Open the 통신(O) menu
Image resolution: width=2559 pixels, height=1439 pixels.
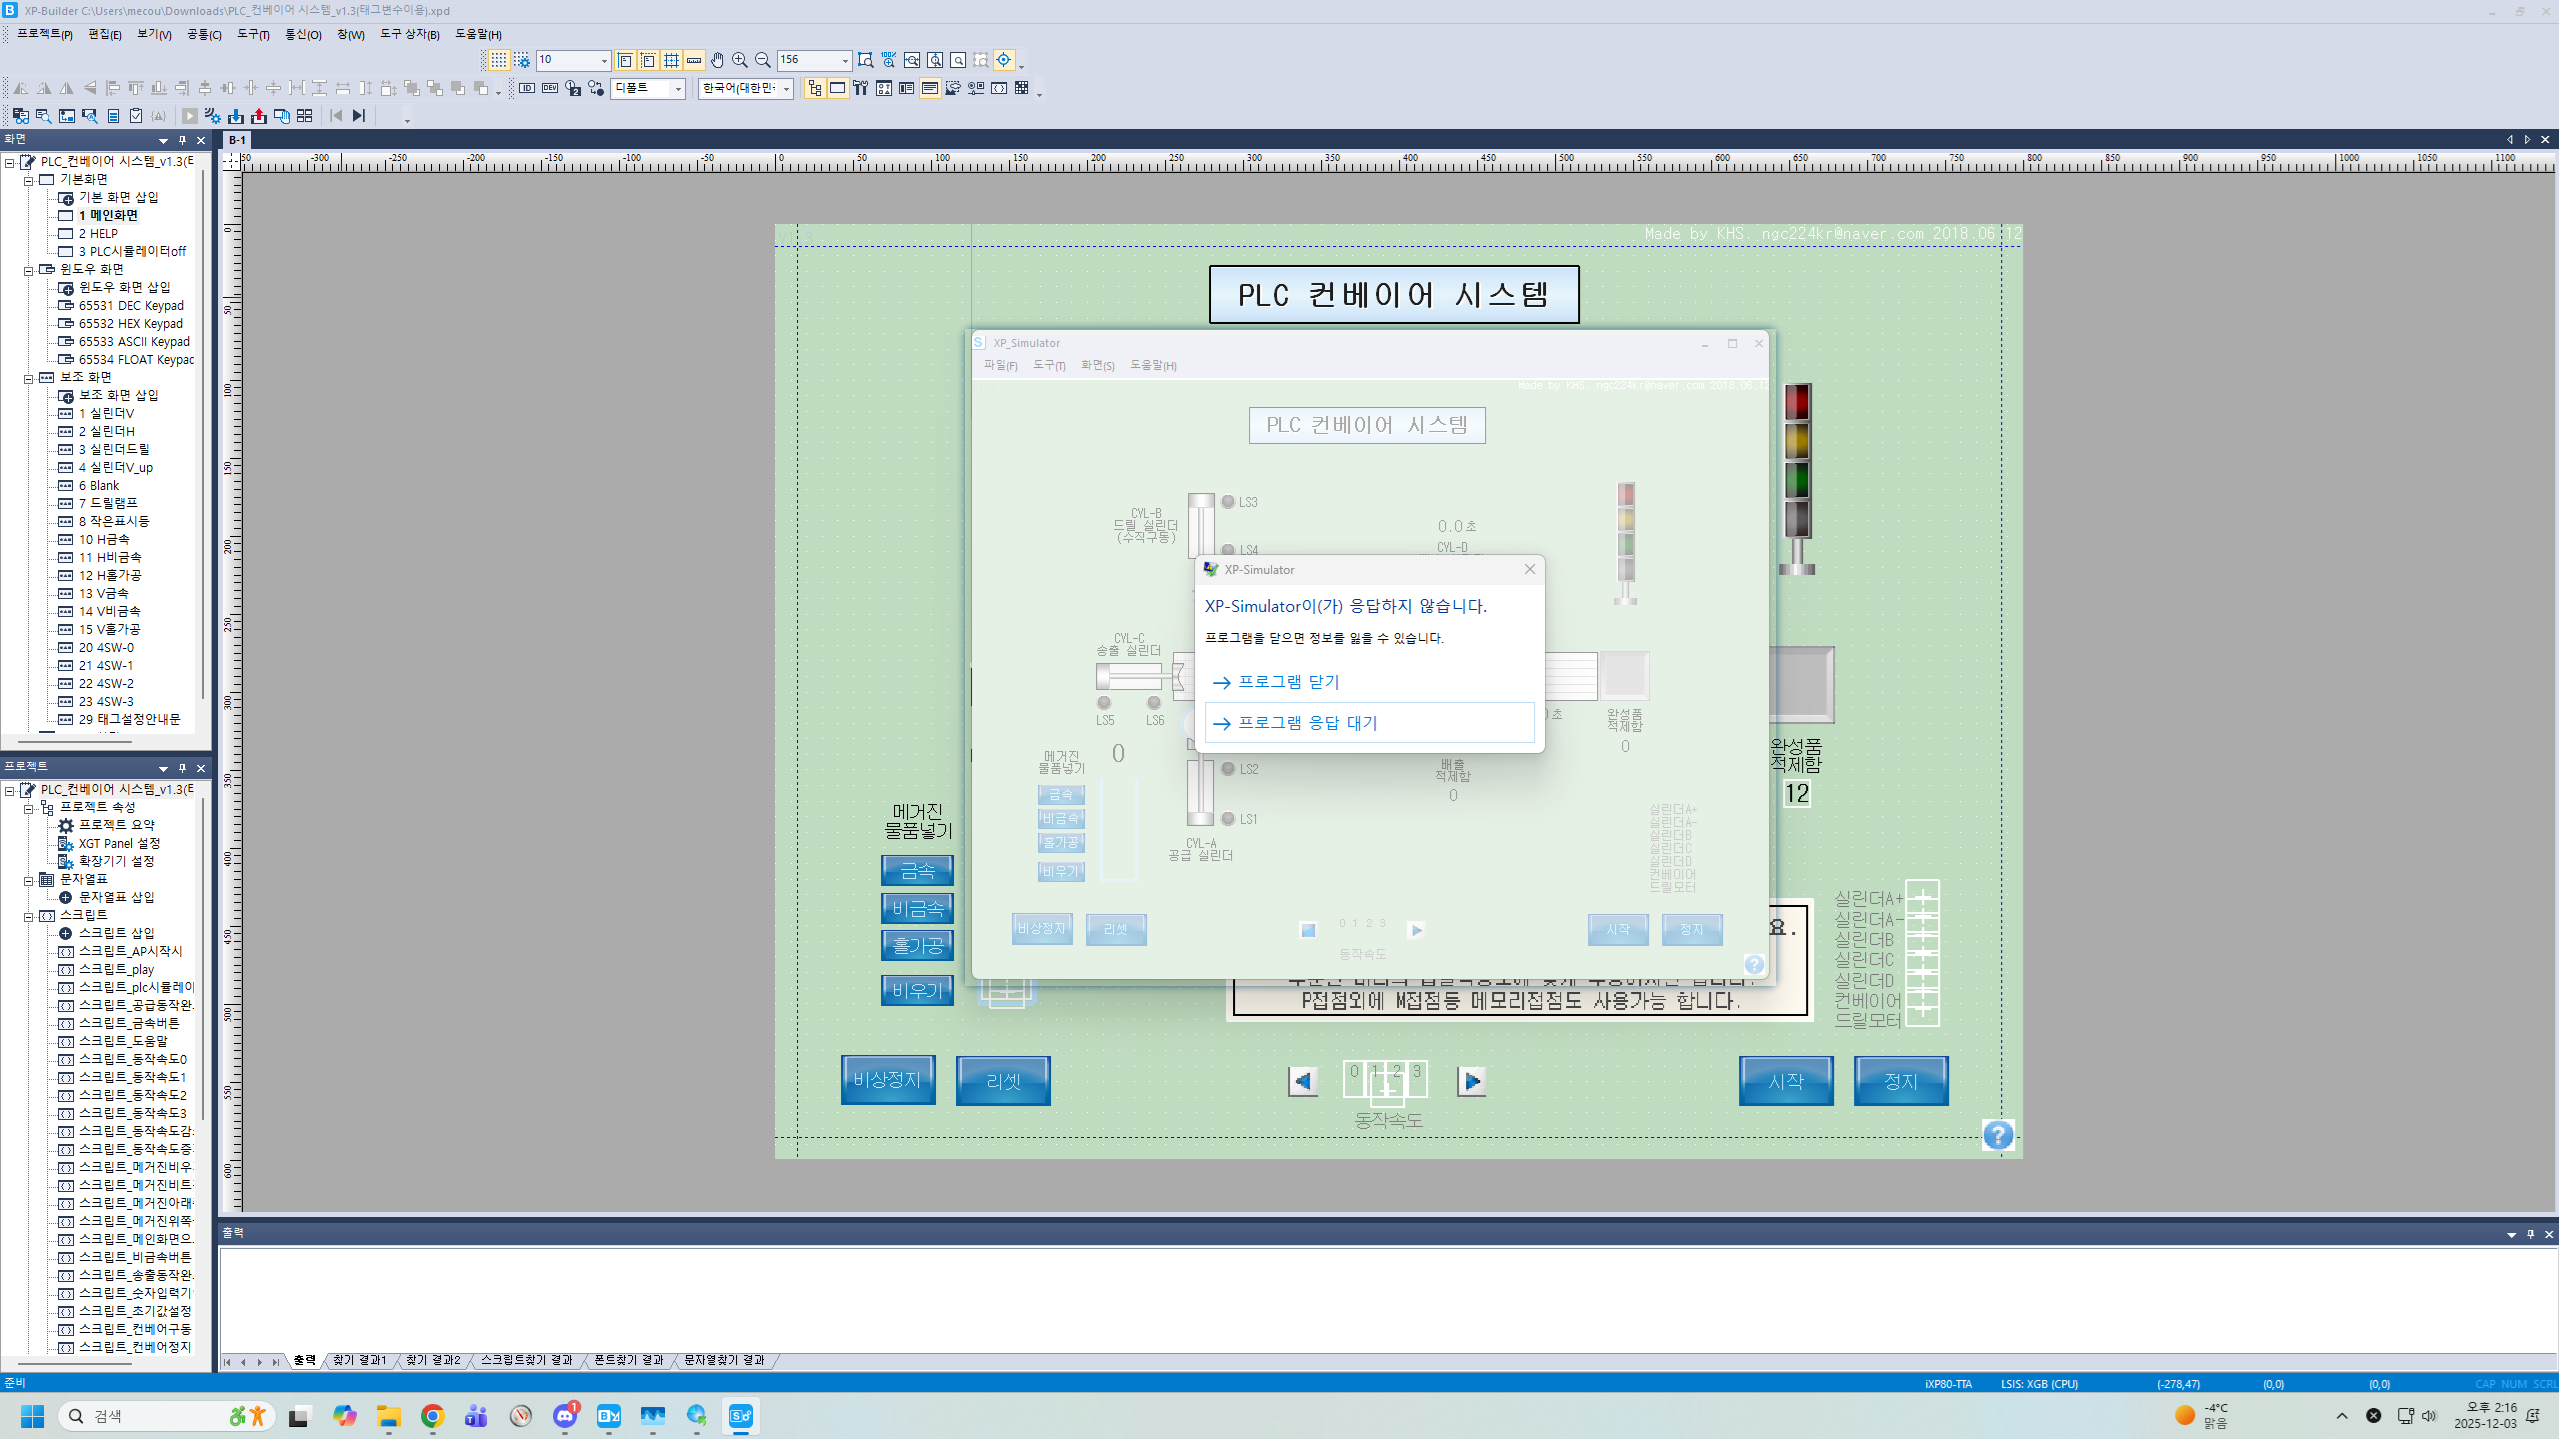303,34
